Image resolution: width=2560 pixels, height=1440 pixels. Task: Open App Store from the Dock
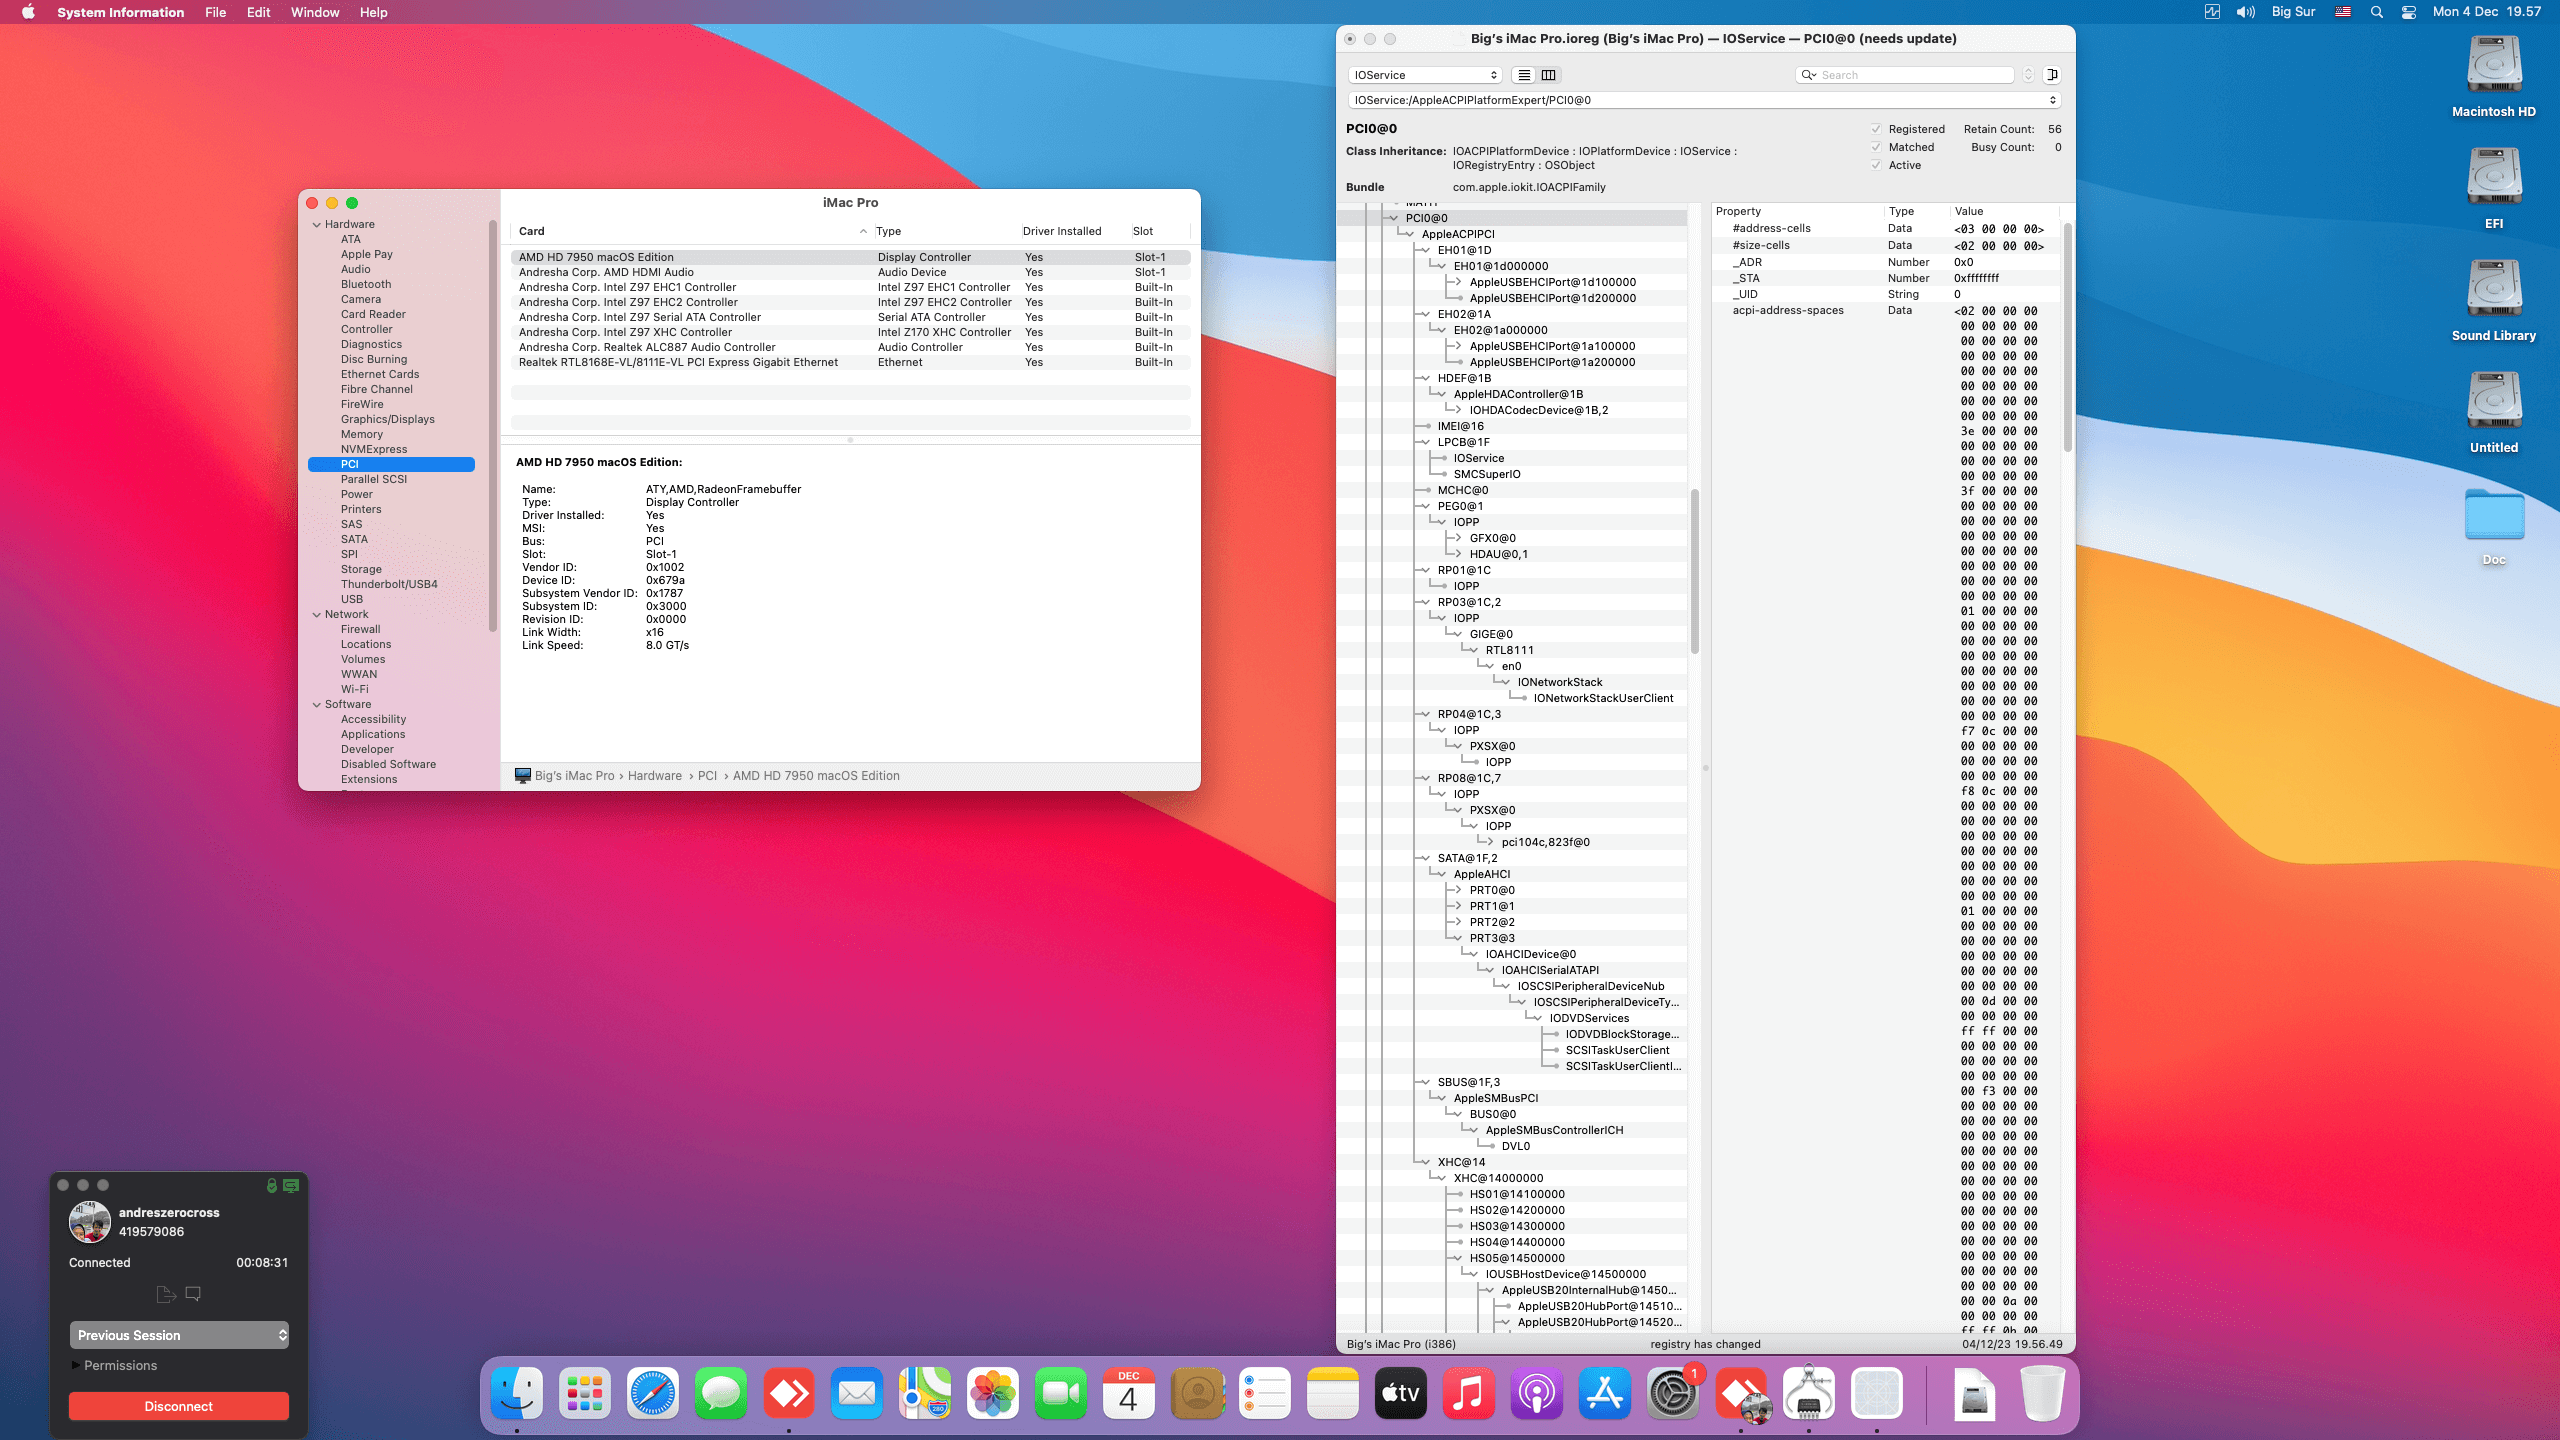coord(1605,1393)
